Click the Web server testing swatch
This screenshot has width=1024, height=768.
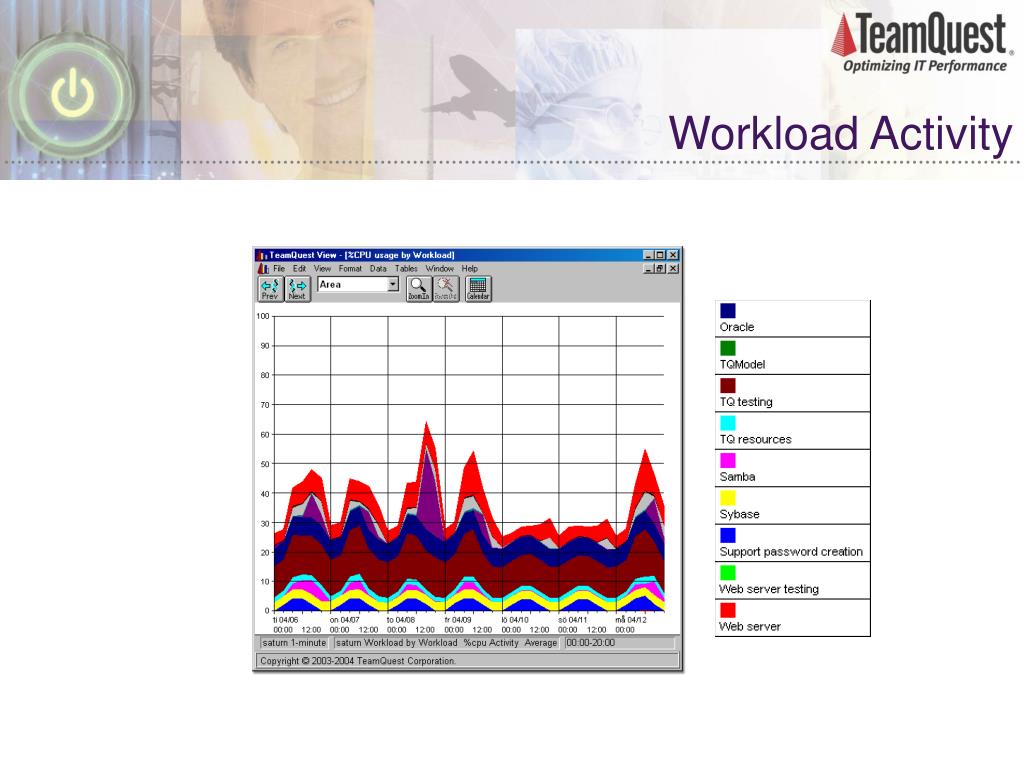point(728,573)
